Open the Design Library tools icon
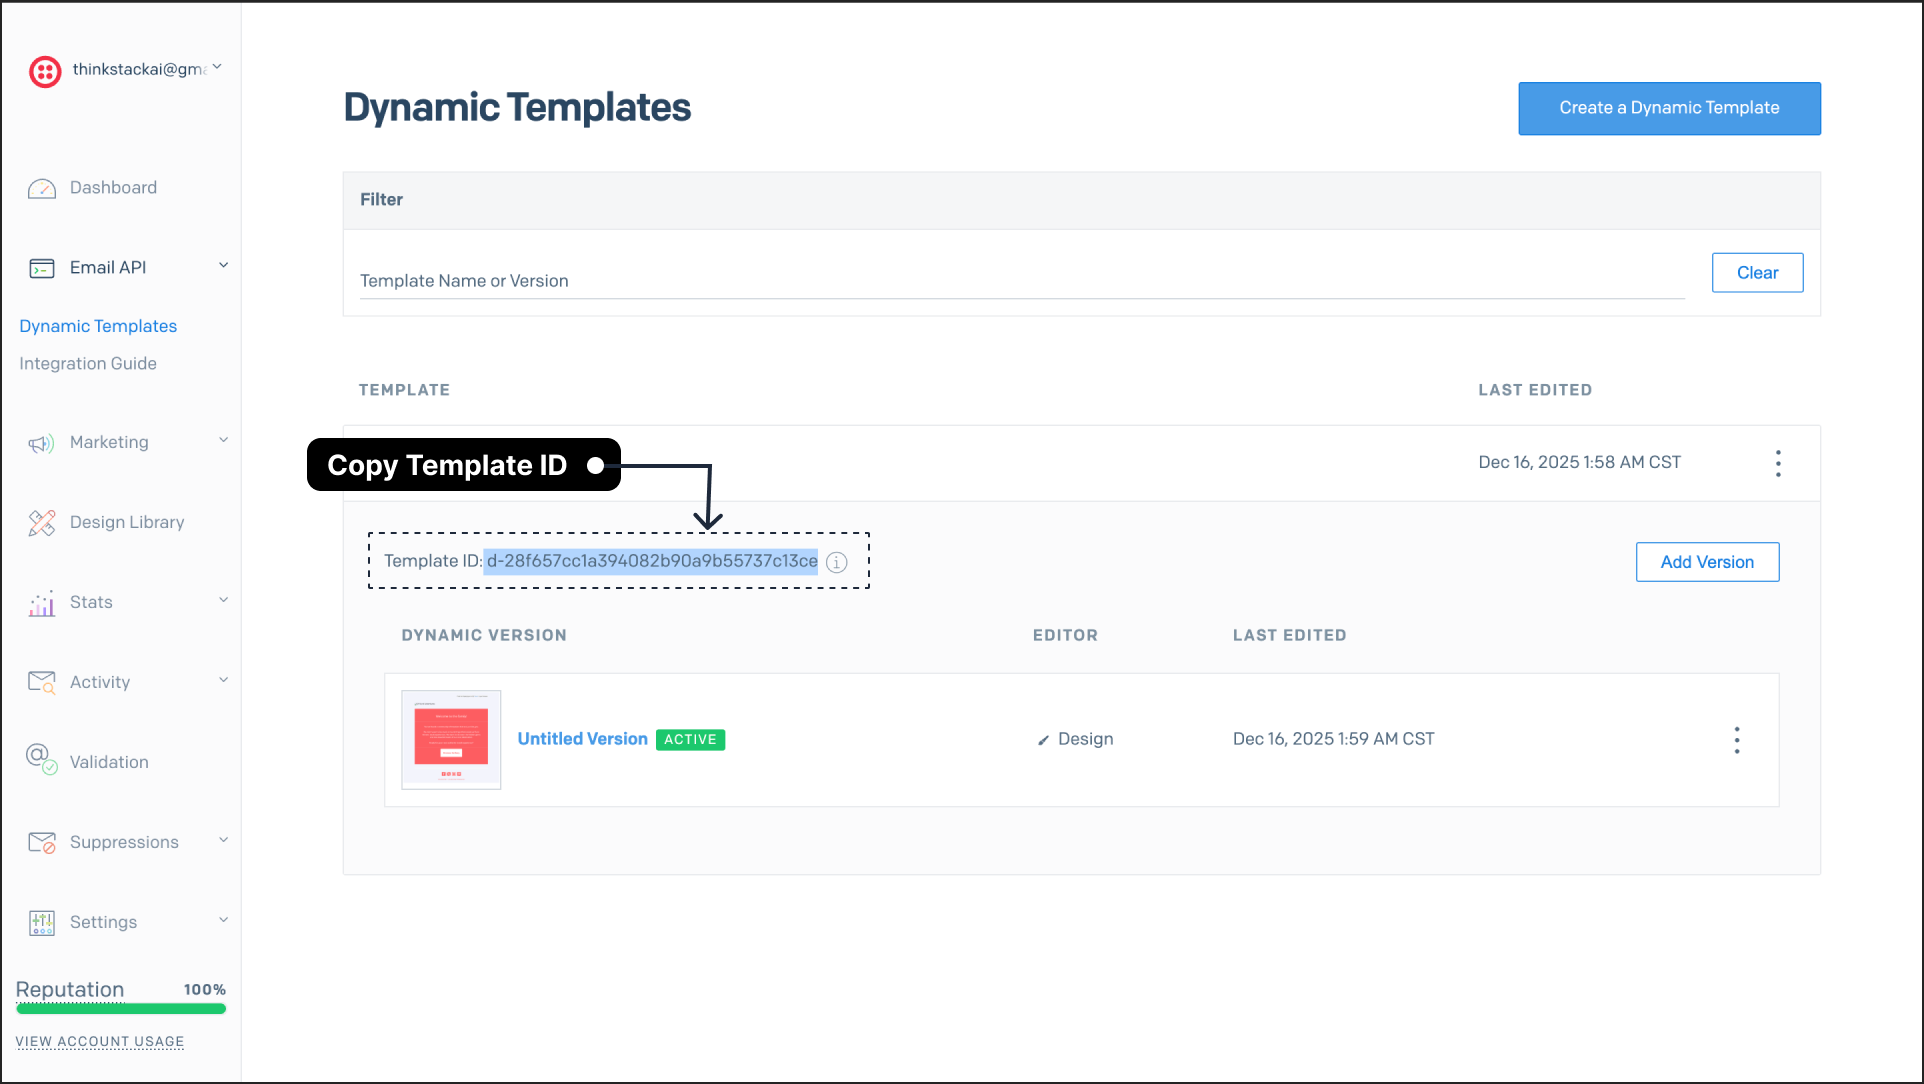Viewport: 1924px width, 1084px height. [41, 522]
